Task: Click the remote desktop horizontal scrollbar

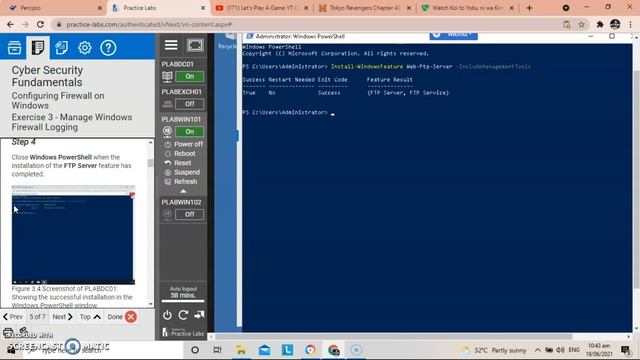Action: tap(394, 337)
